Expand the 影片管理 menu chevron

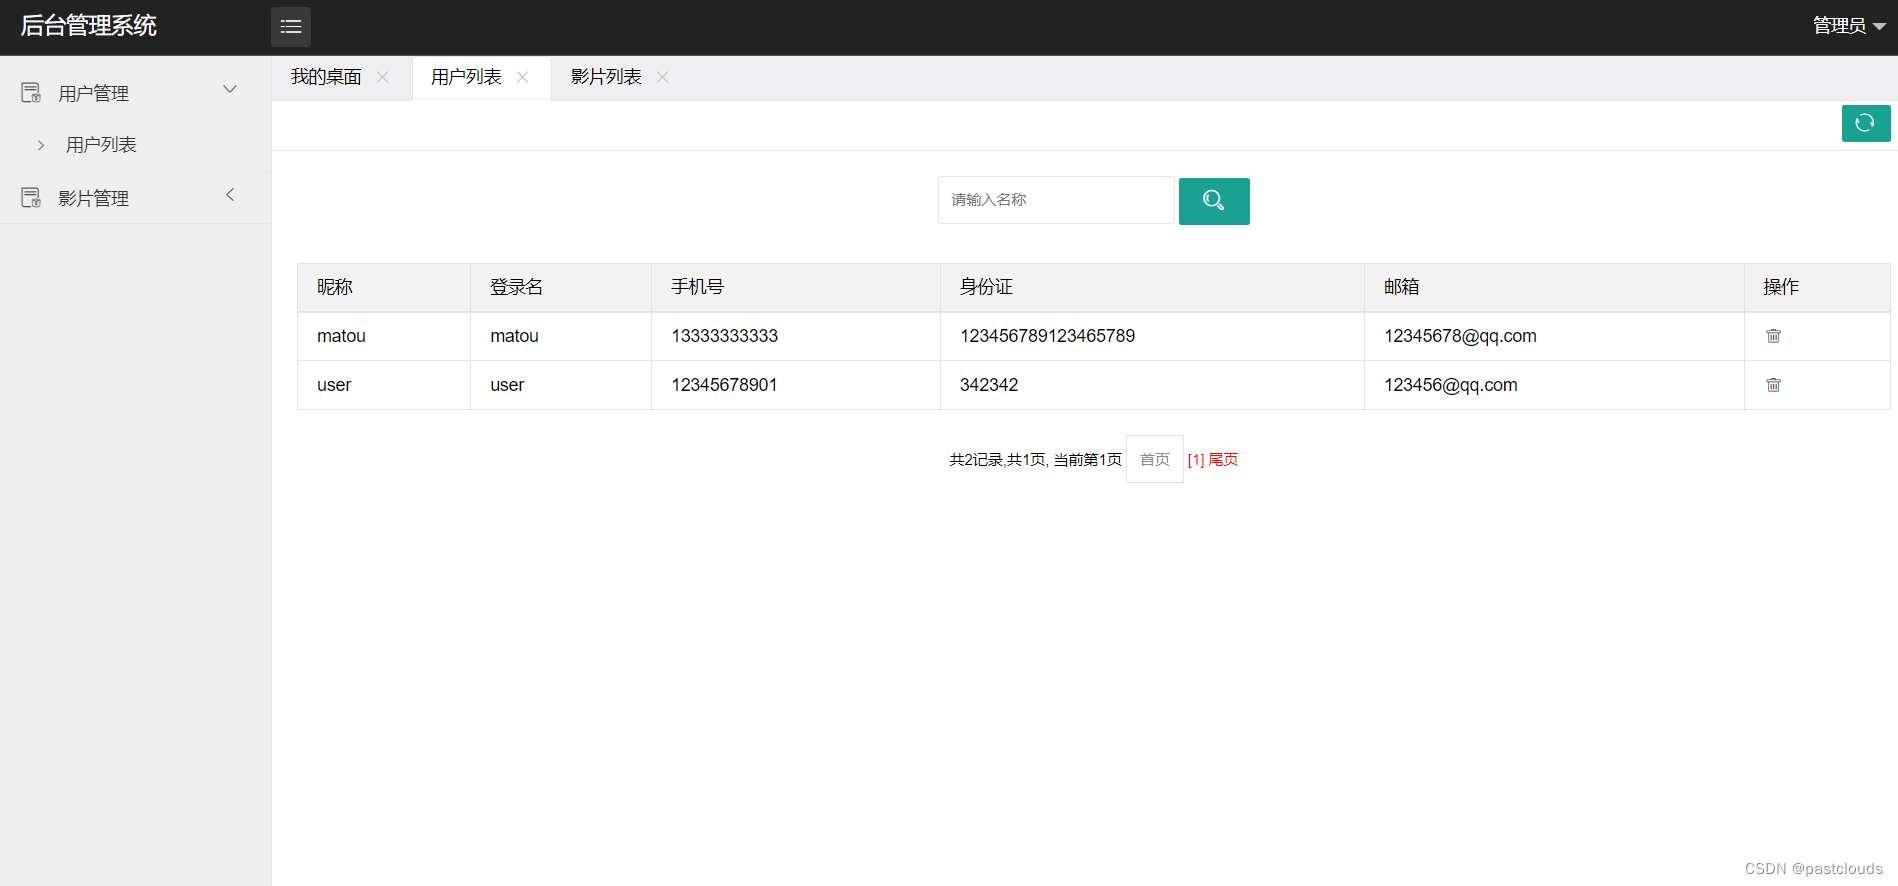tap(230, 195)
